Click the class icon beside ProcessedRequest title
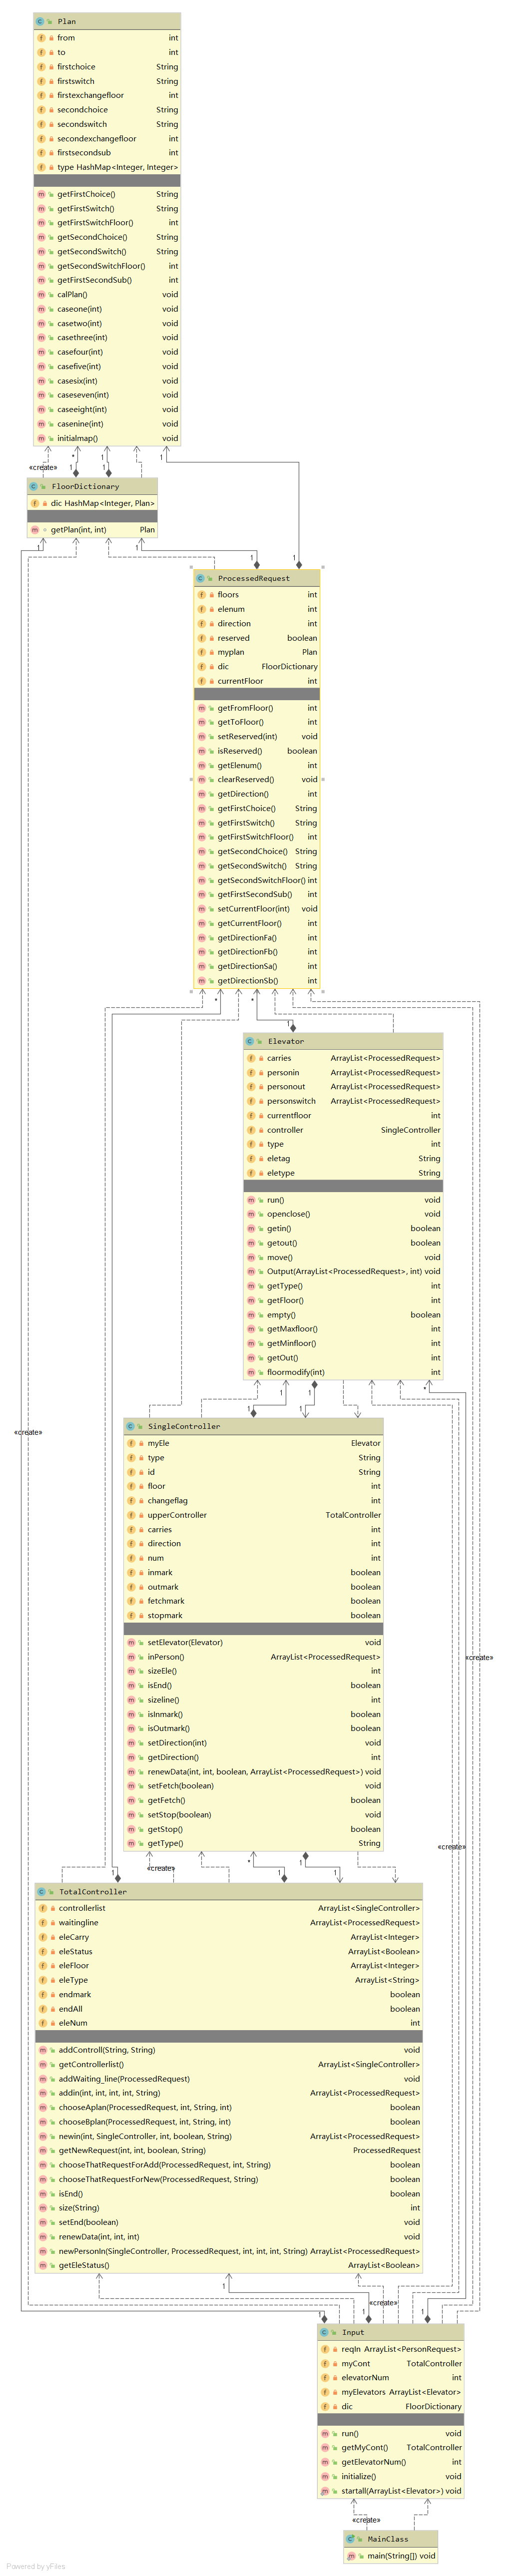The image size is (508, 2576). [x=200, y=578]
